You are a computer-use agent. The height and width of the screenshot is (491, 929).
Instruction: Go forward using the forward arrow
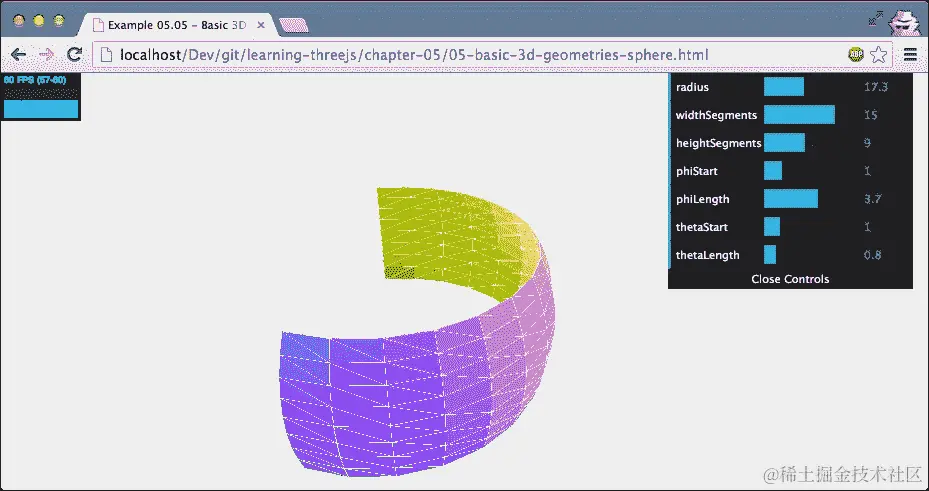tap(46, 55)
